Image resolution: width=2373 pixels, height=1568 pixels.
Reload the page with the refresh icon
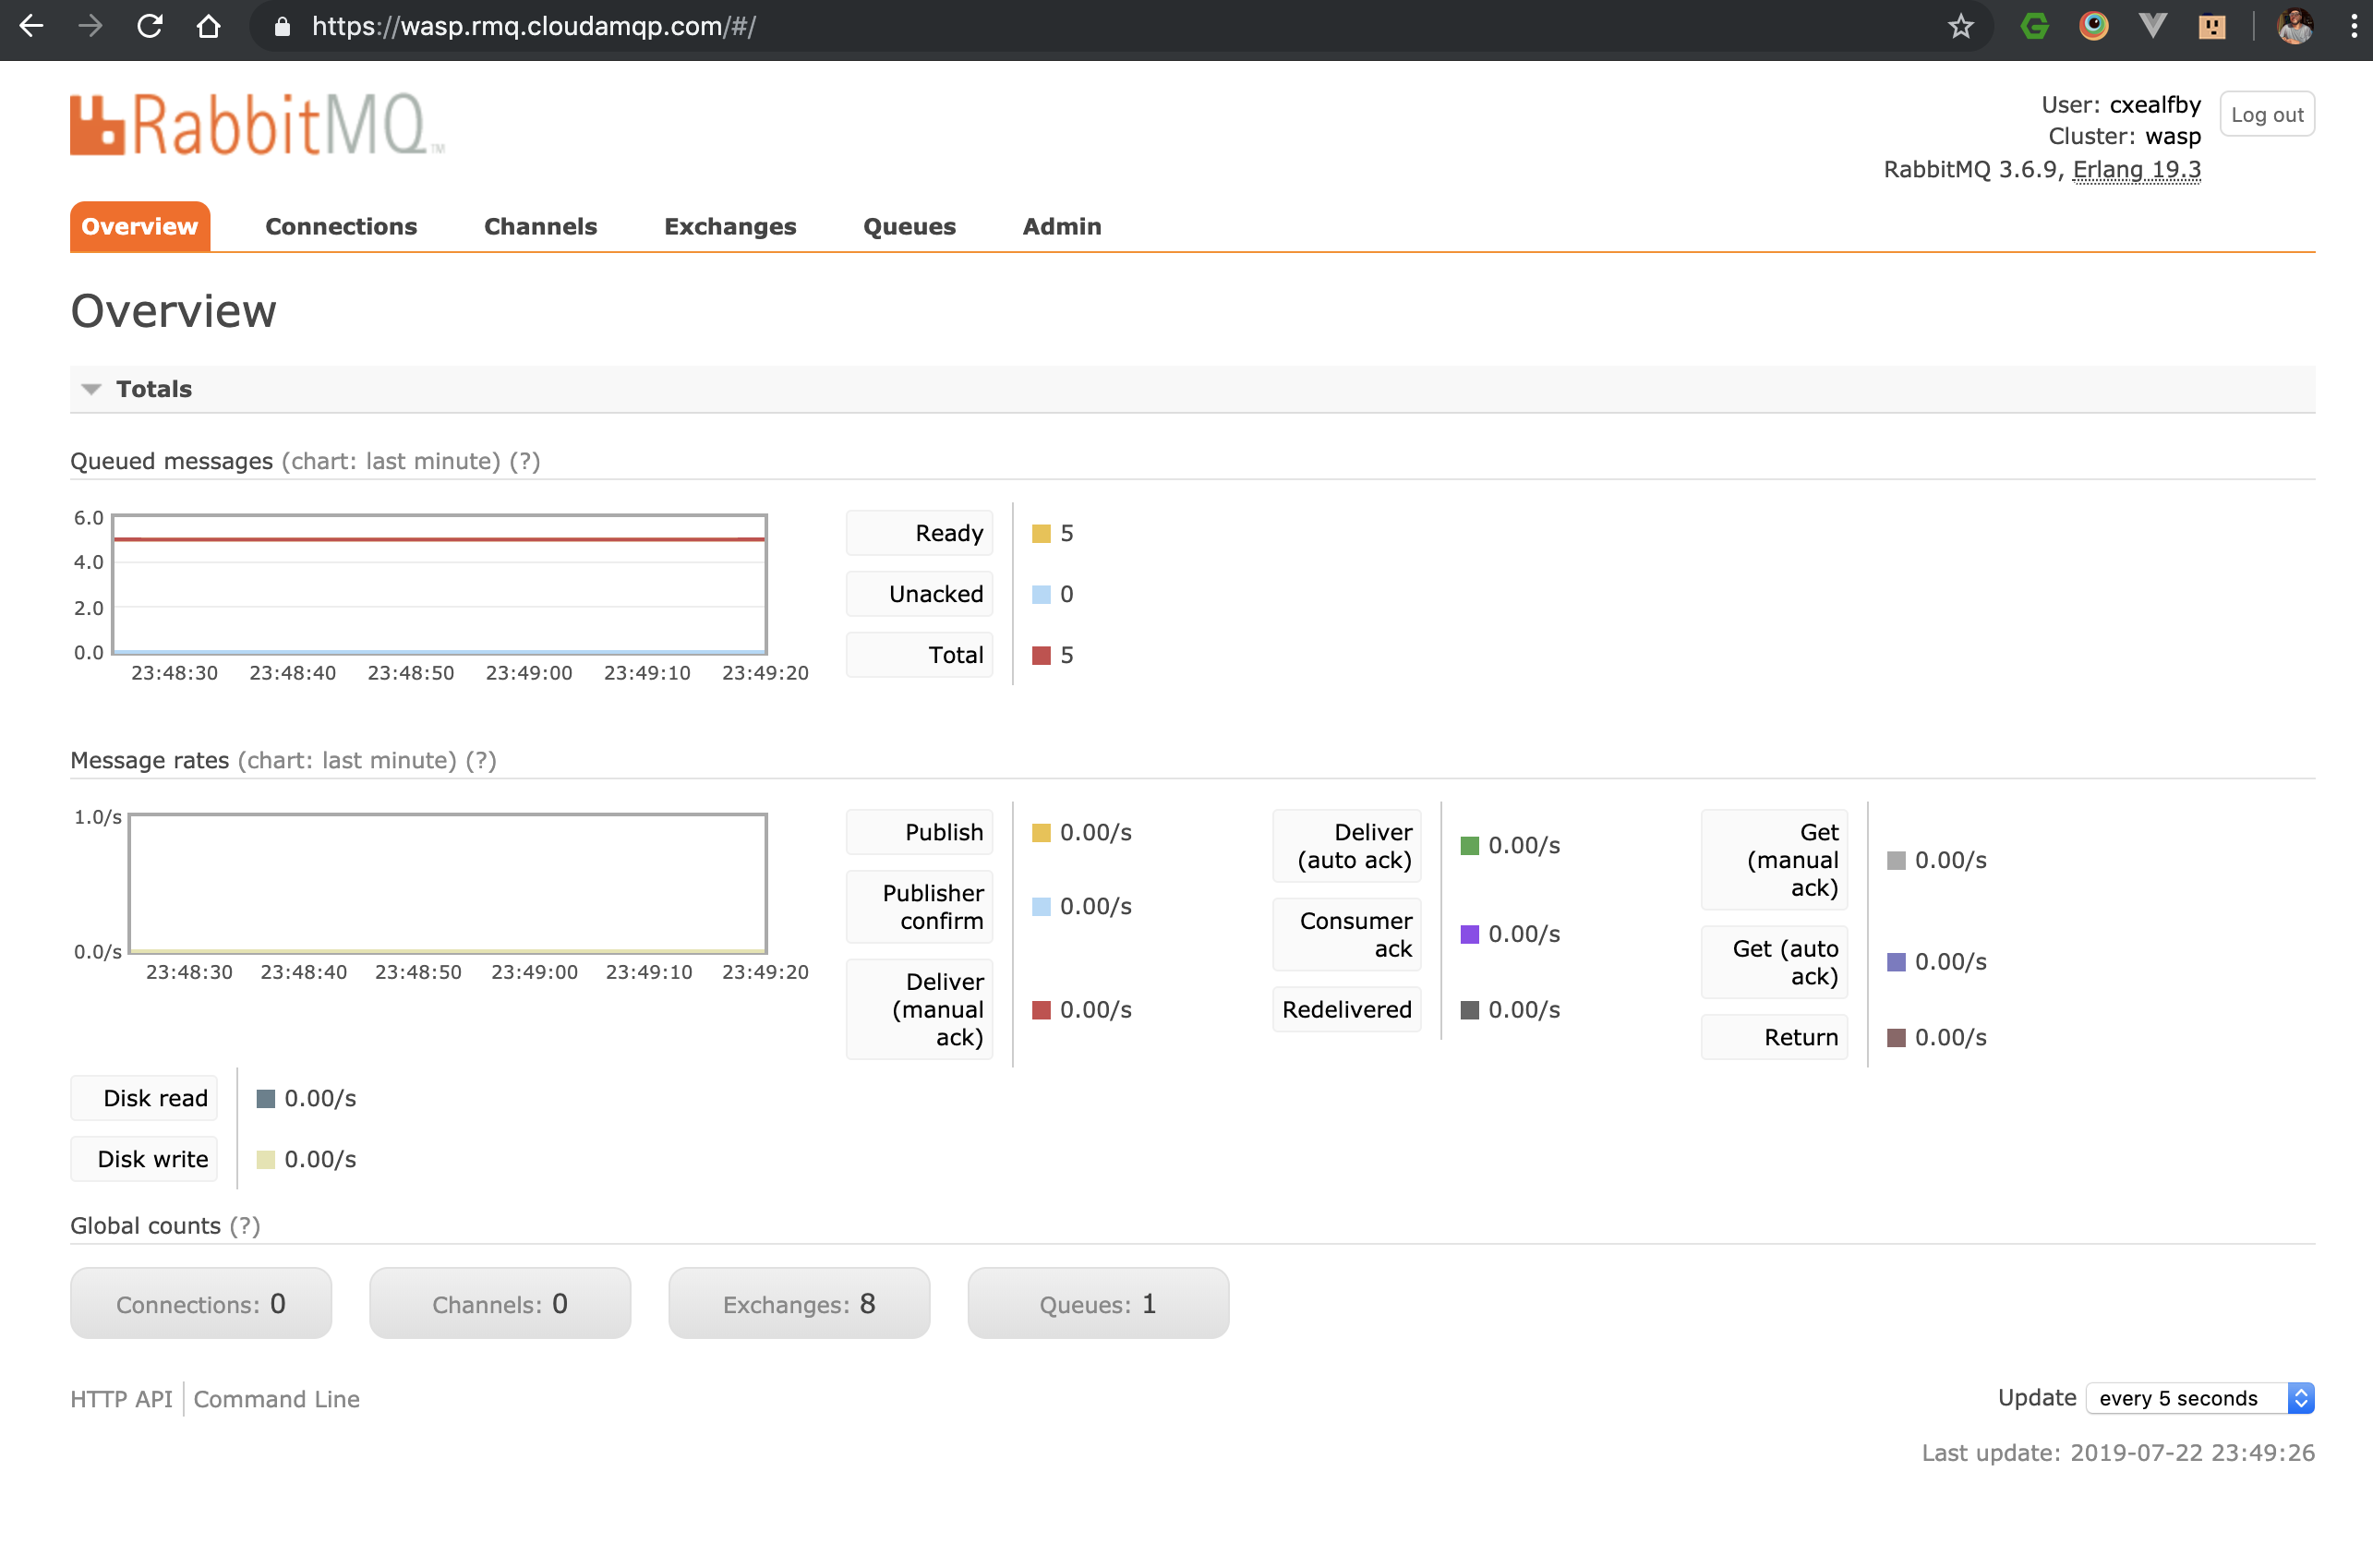coord(150,26)
